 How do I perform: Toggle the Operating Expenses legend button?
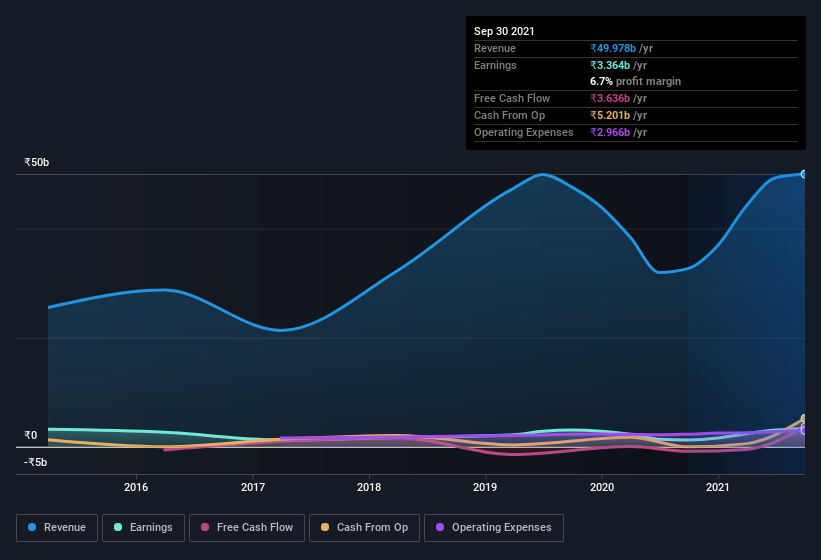494,528
